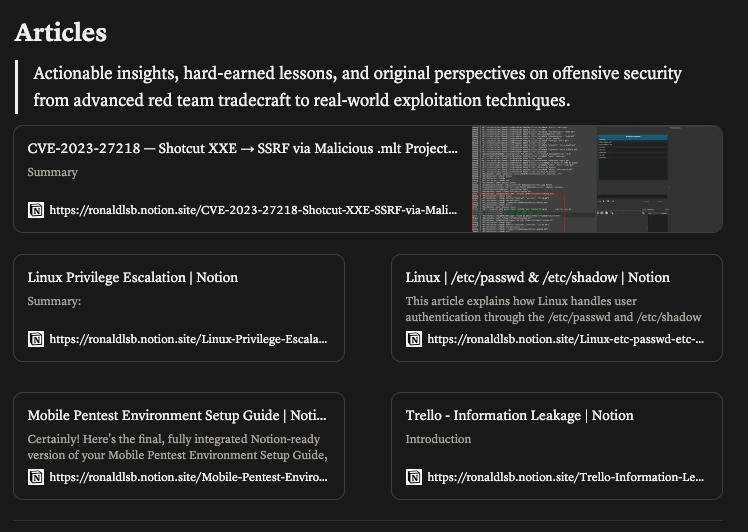Open the Mobile Pentest Environment Setup Guide title
The height and width of the screenshot is (532, 748).
pos(177,416)
